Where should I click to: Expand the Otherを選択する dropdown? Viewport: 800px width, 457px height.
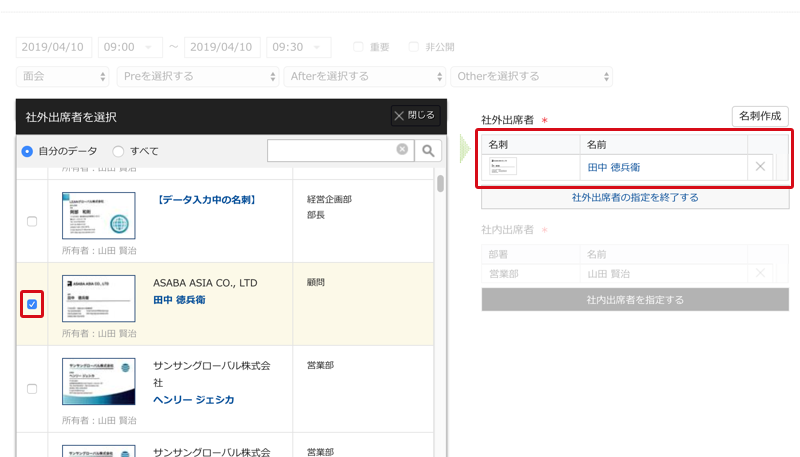[x=531, y=76]
